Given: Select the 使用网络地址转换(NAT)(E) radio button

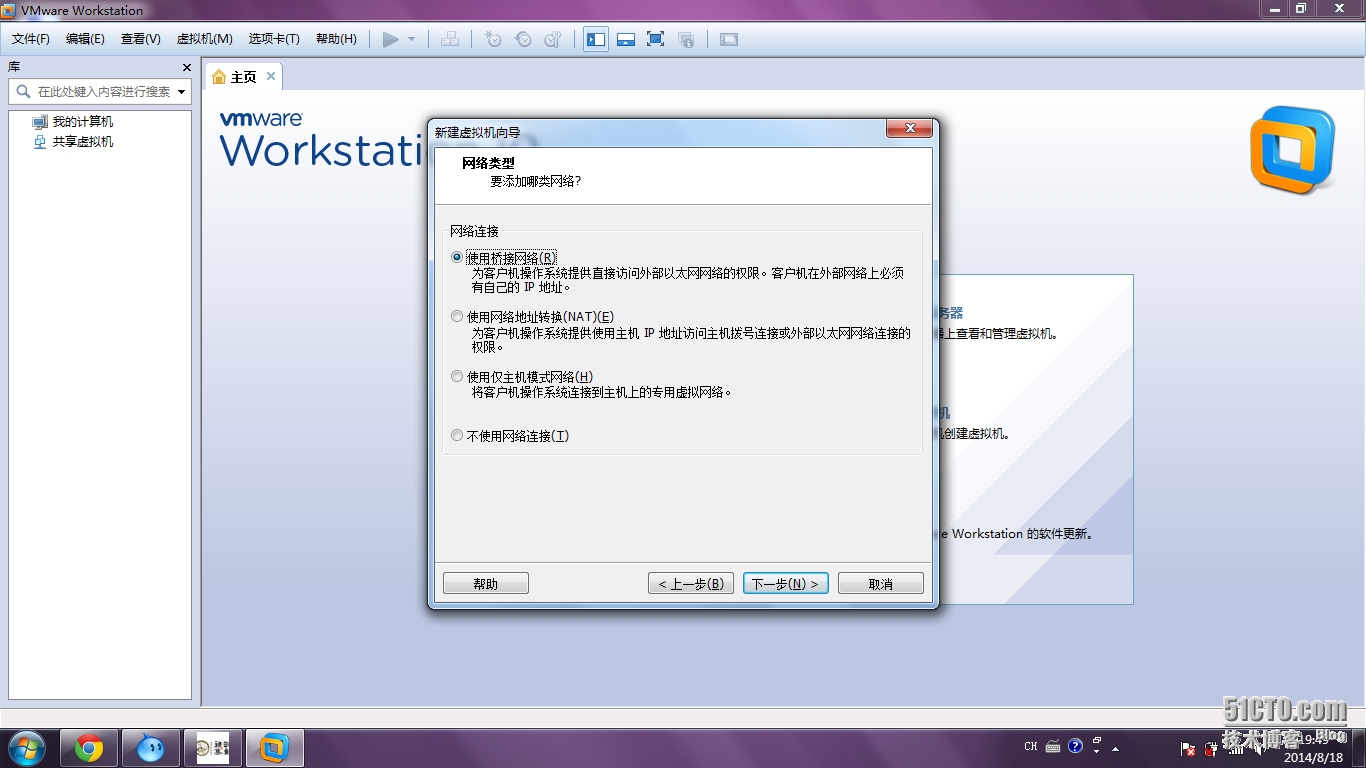Looking at the screenshot, I should point(457,317).
